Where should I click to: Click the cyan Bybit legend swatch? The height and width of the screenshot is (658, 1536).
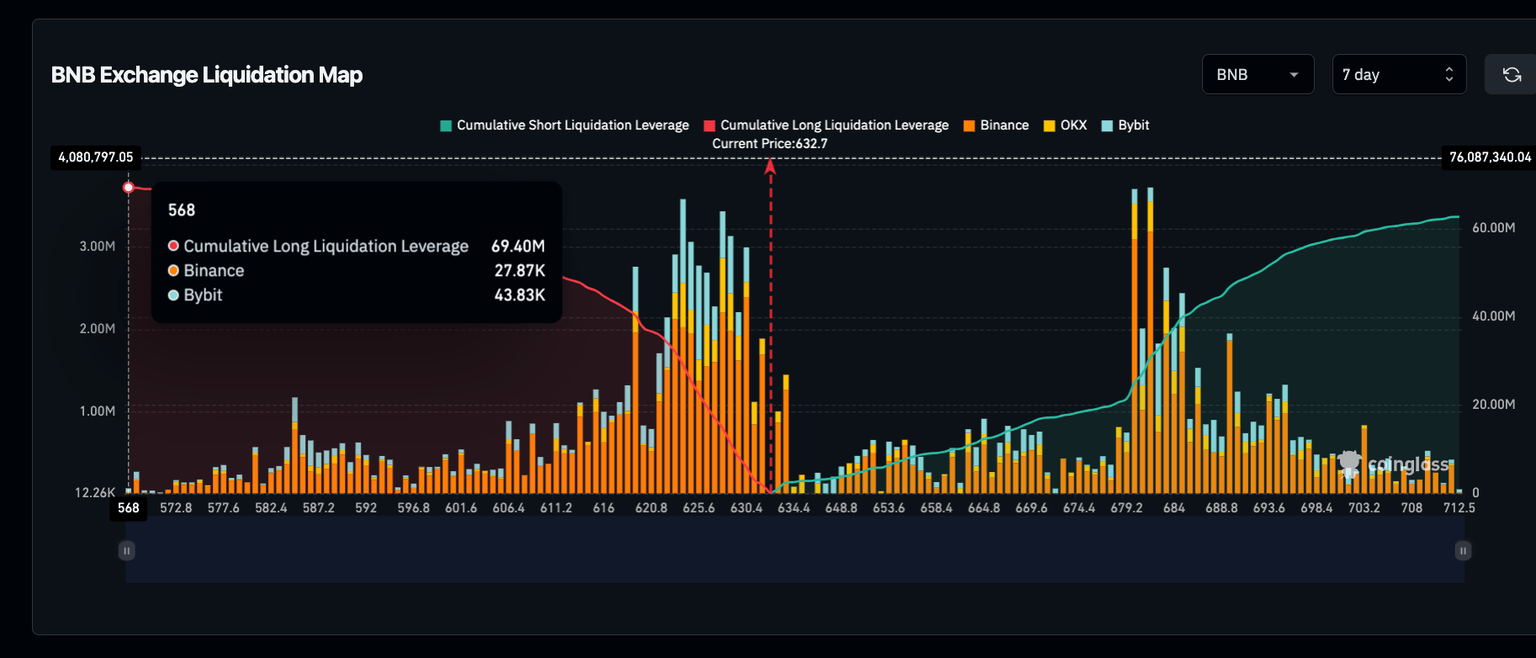1110,125
